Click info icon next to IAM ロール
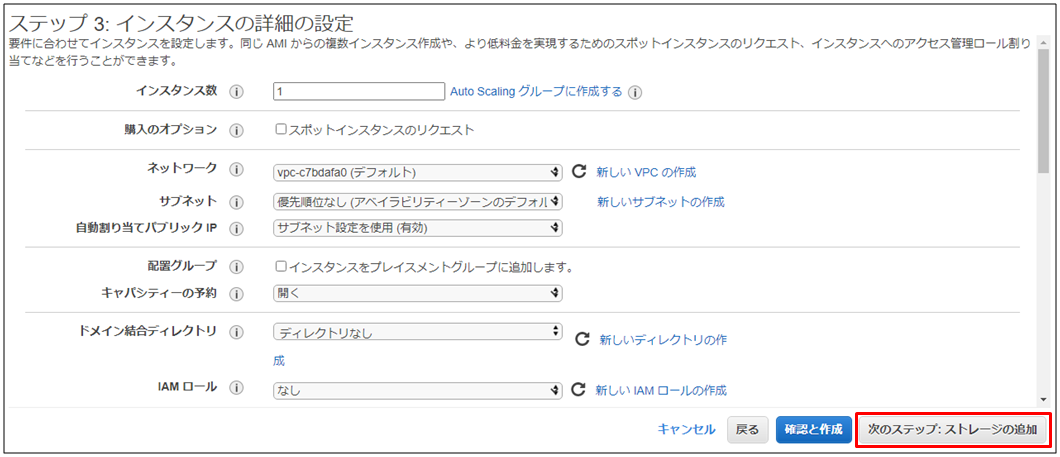1060x457 pixels. point(236,388)
